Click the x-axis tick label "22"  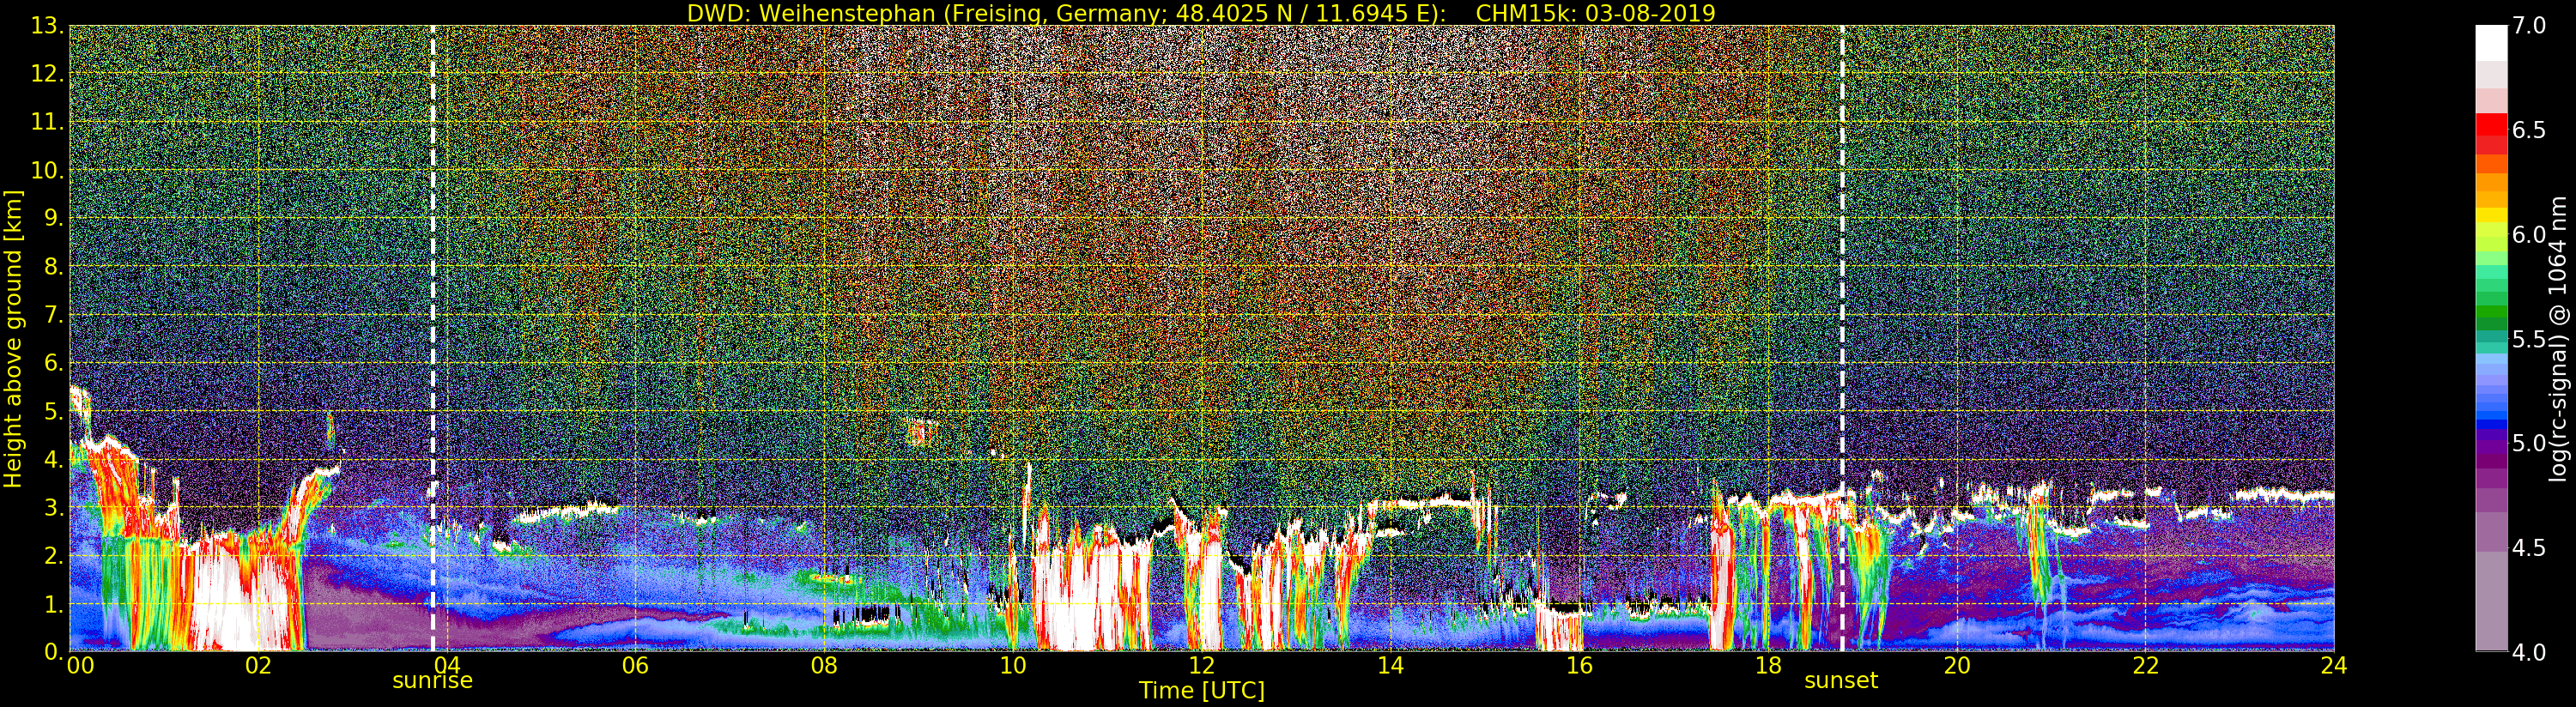[x=2146, y=666]
